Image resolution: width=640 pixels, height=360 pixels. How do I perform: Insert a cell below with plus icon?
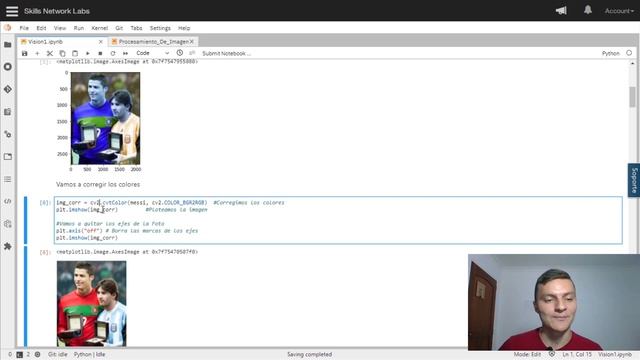point(37,53)
